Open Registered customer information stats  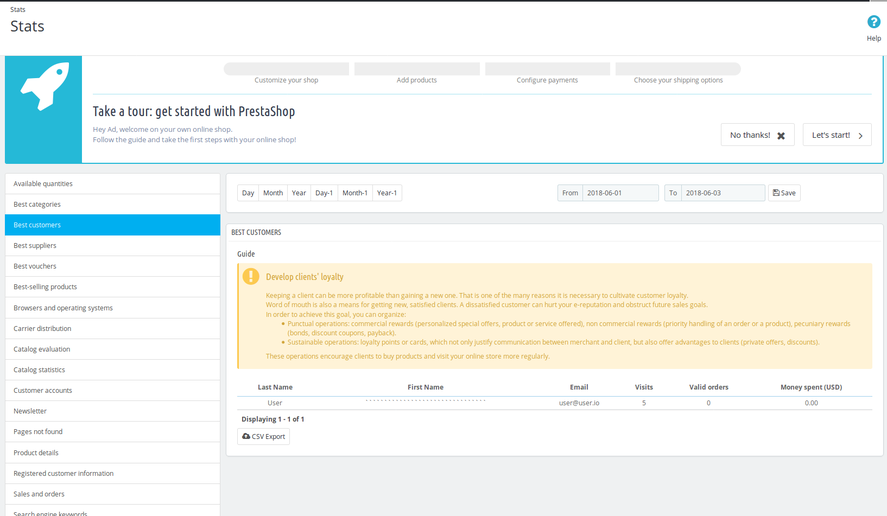113,474
